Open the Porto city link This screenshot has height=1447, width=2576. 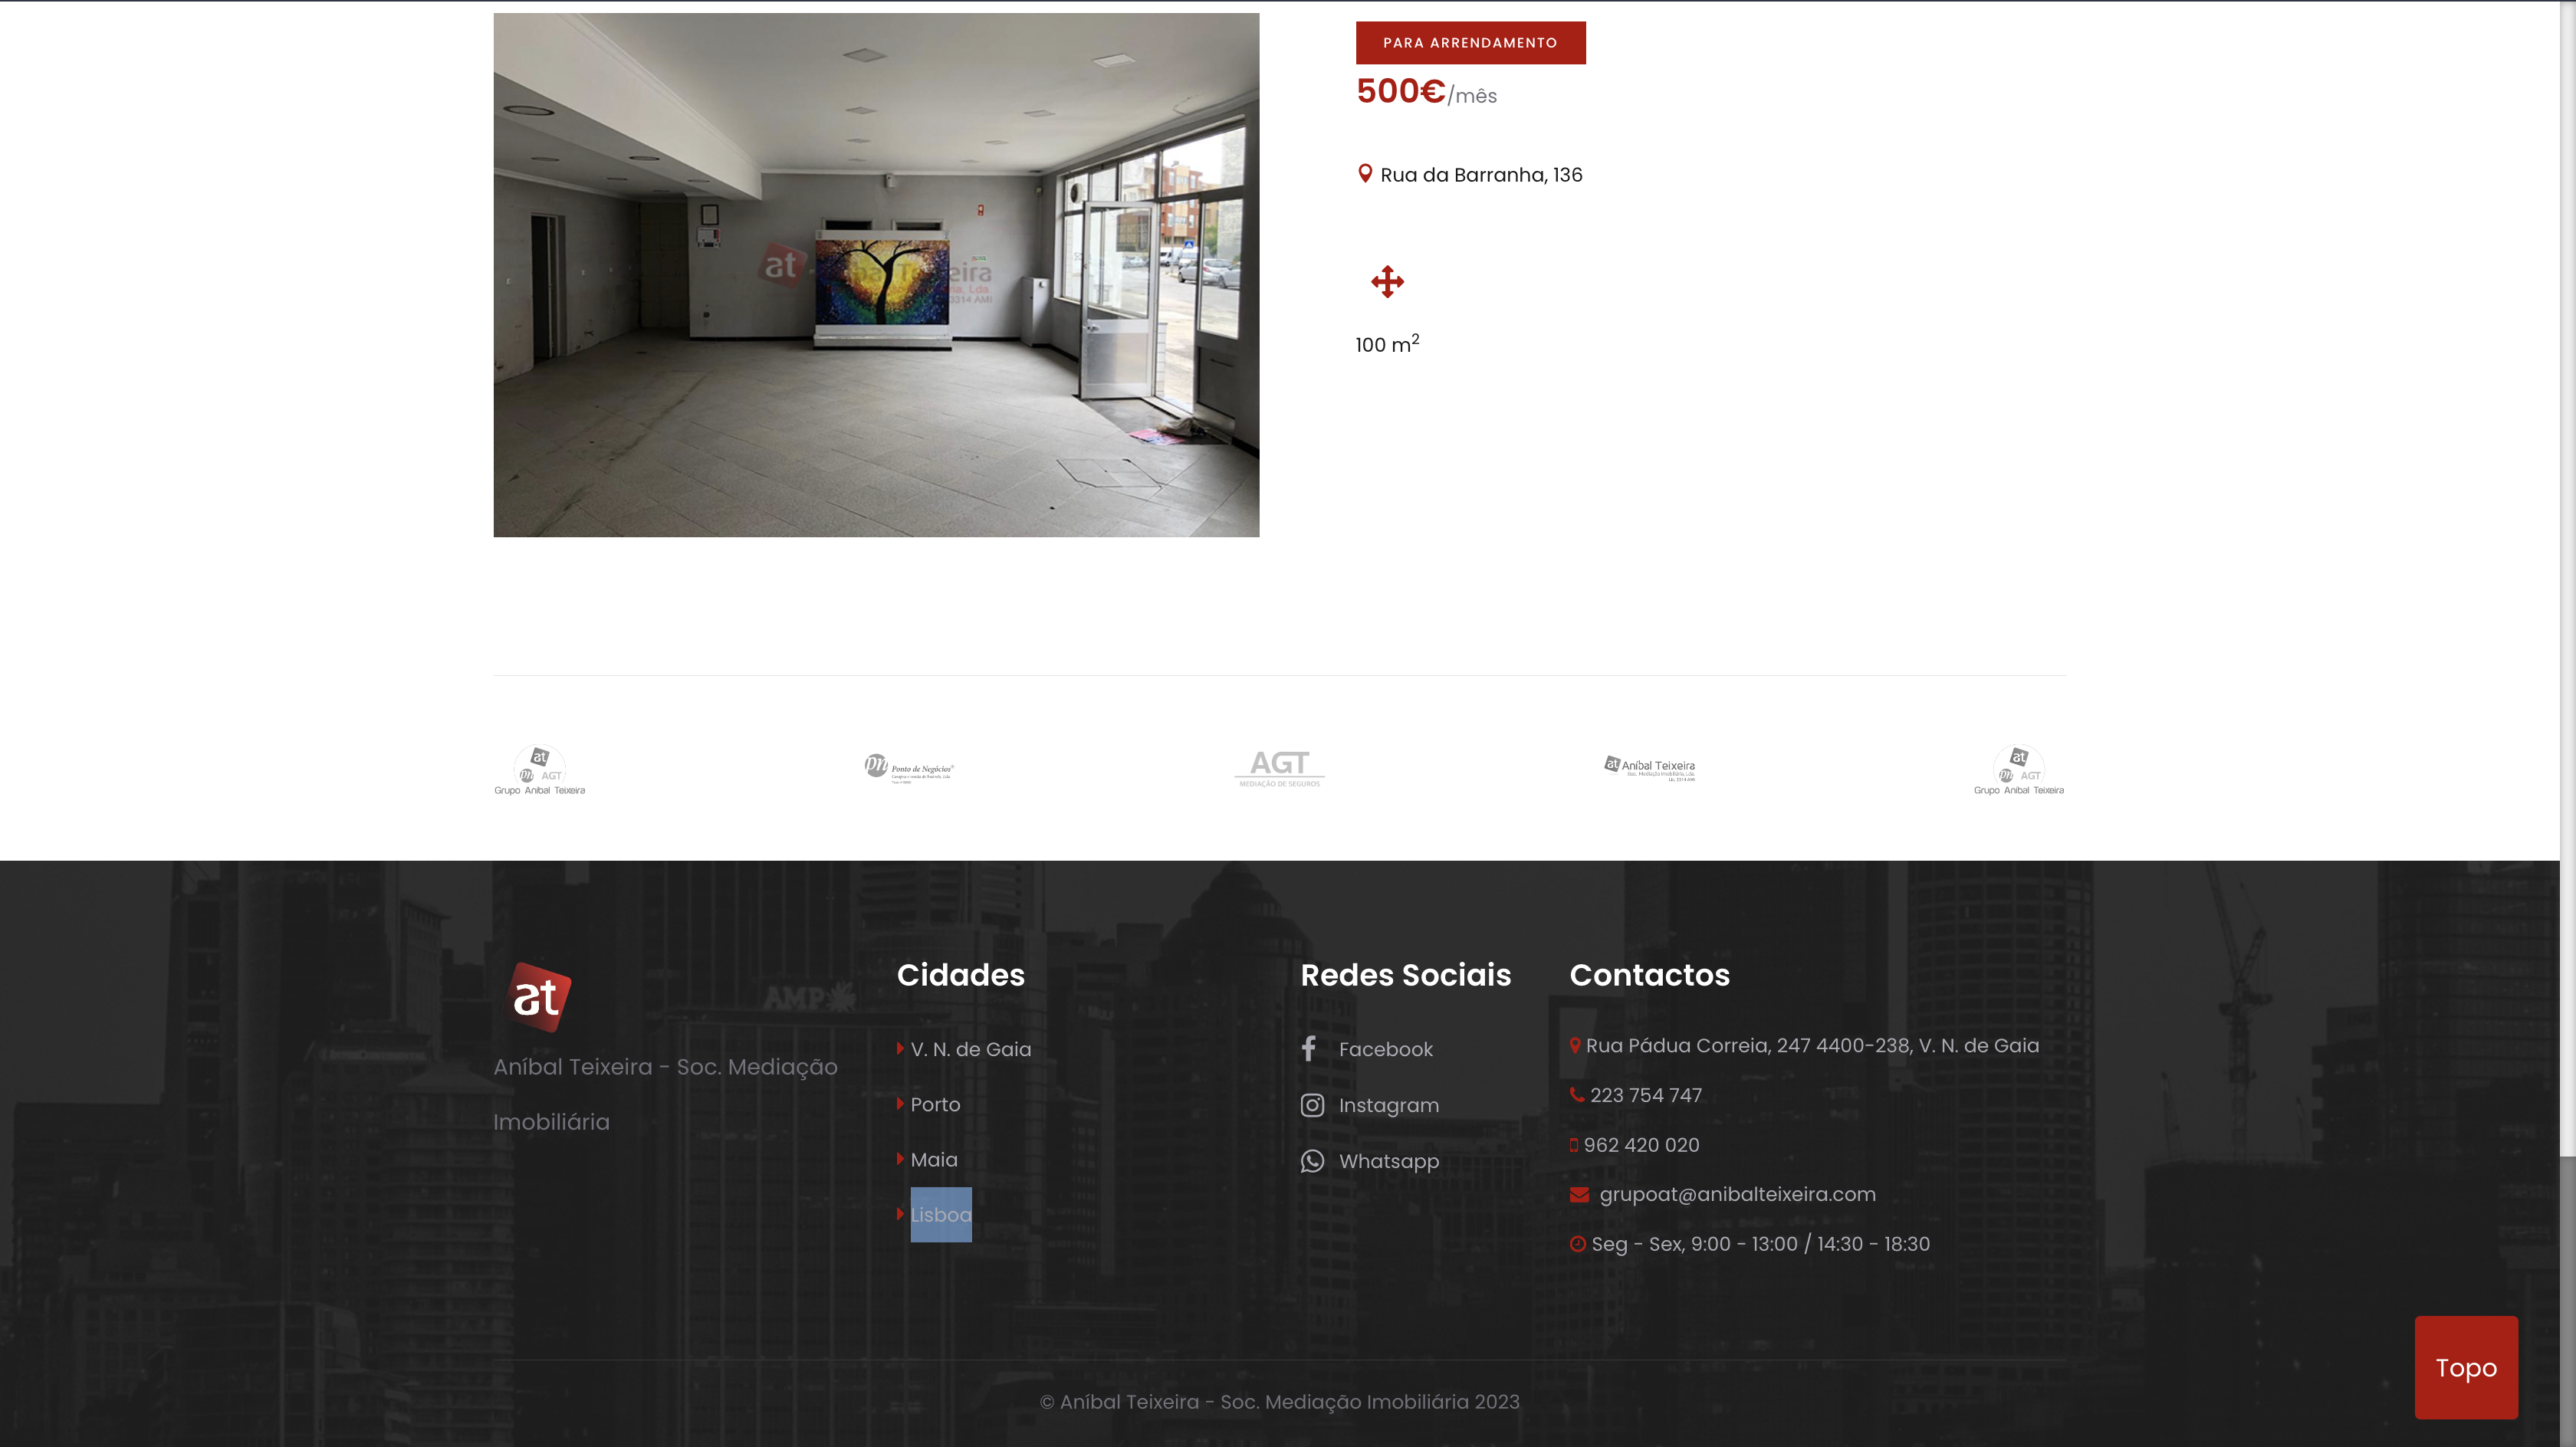coord(935,1104)
